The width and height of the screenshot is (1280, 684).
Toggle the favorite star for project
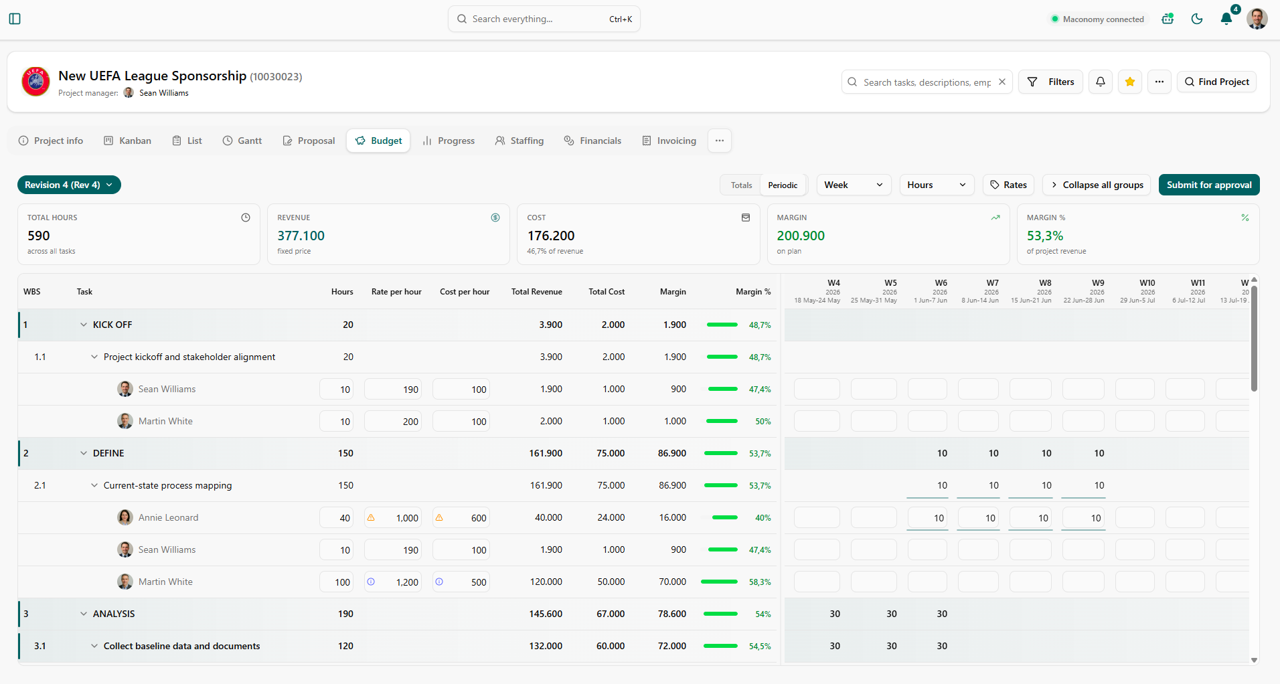[1130, 82]
